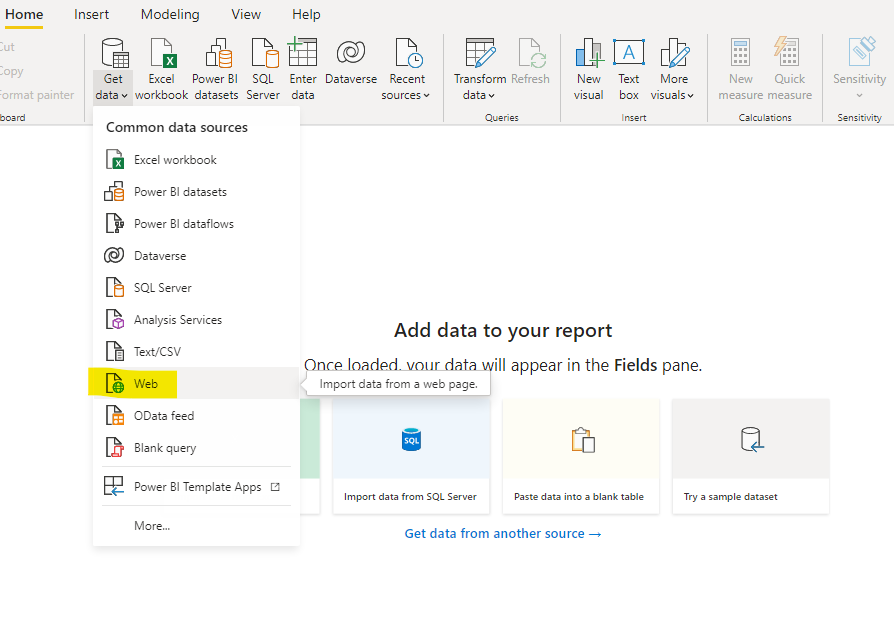894x626 pixels.
Task: Choose Analysis Services menu entry
Action: coord(196,320)
